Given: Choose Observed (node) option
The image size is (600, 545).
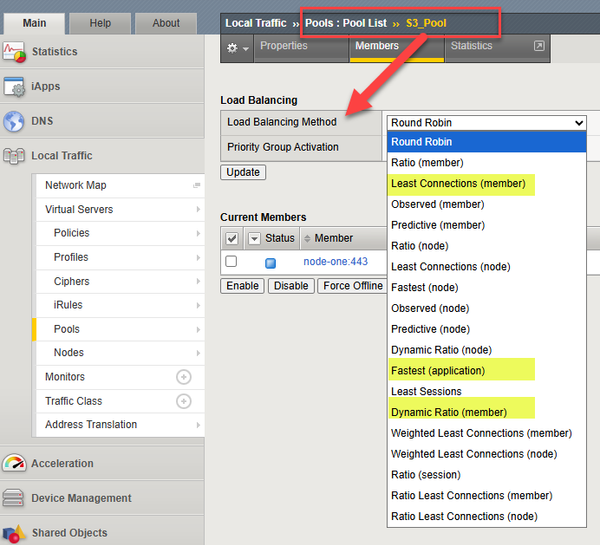Looking at the screenshot, I should click(486, 308).
